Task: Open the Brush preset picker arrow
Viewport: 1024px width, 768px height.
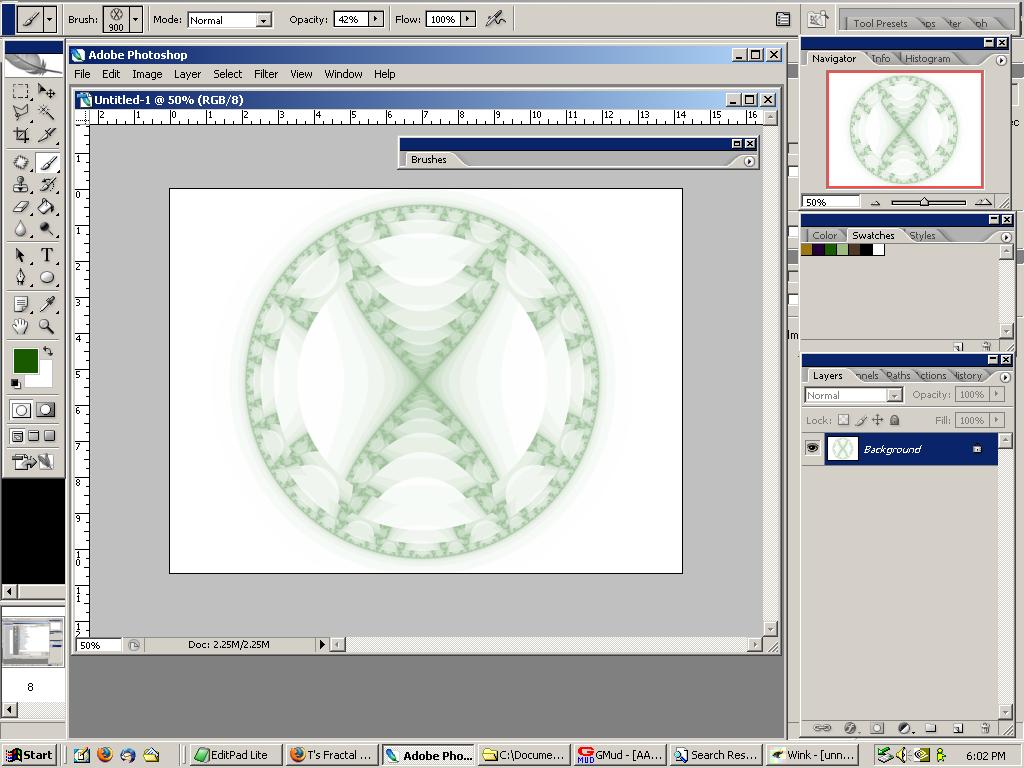Action: point(135,19)
